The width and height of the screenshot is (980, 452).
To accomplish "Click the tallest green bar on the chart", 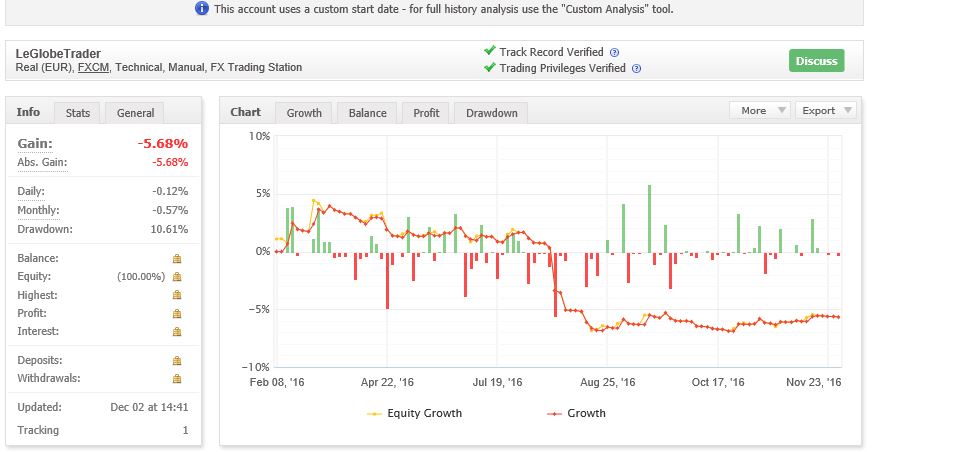I will click(650, 218).
